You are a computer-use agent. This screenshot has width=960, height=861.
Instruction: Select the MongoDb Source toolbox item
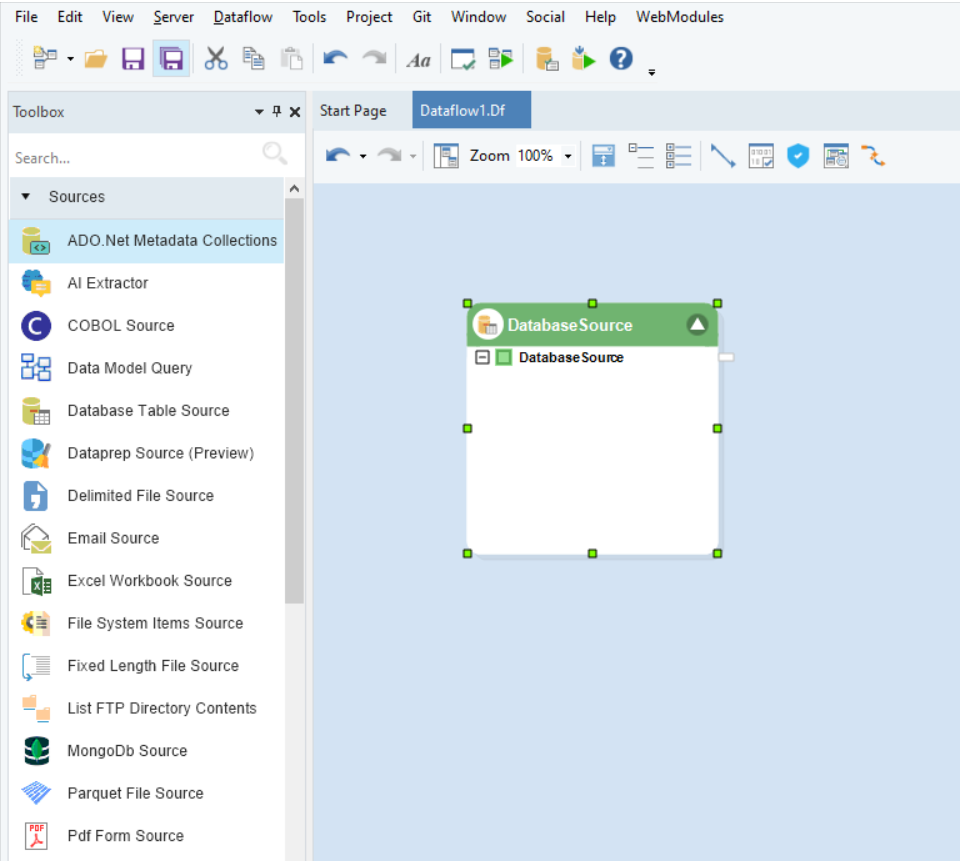coord(127,751)
